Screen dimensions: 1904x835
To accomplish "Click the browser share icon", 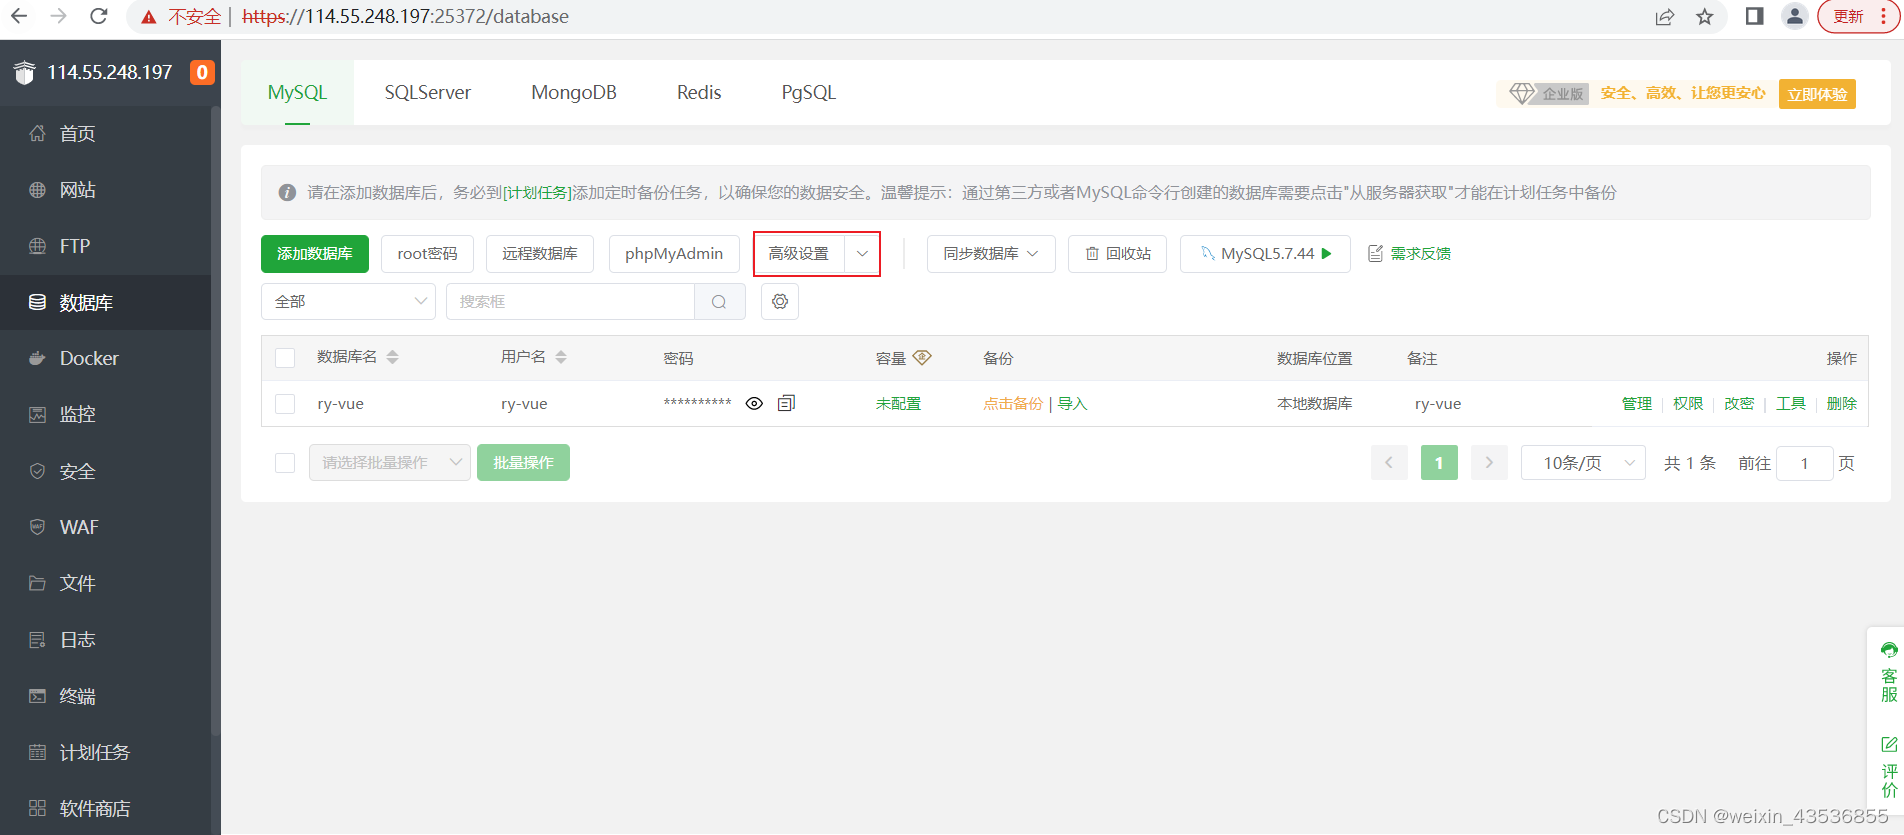I will pyautogui.click(x=1665, y=17).
